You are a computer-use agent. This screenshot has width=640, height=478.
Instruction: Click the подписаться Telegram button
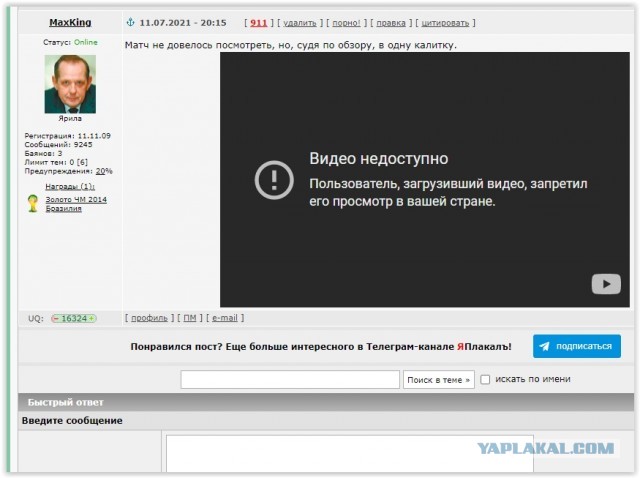[577, 347]
